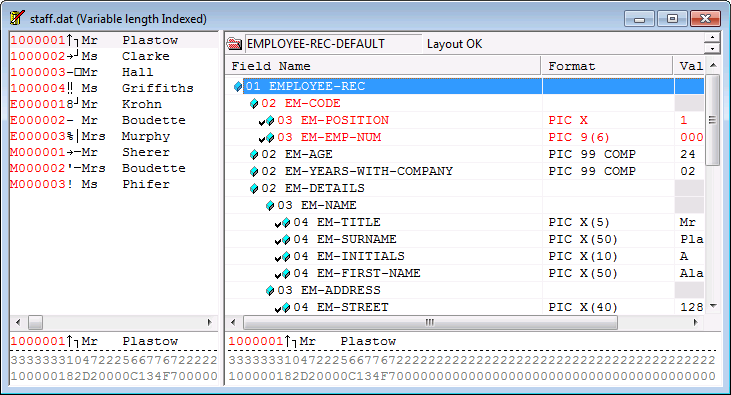The height and width of the screenshot is (395, 731).
Task: Select the 03 EM-POSITION field
Action: point(465,120)
